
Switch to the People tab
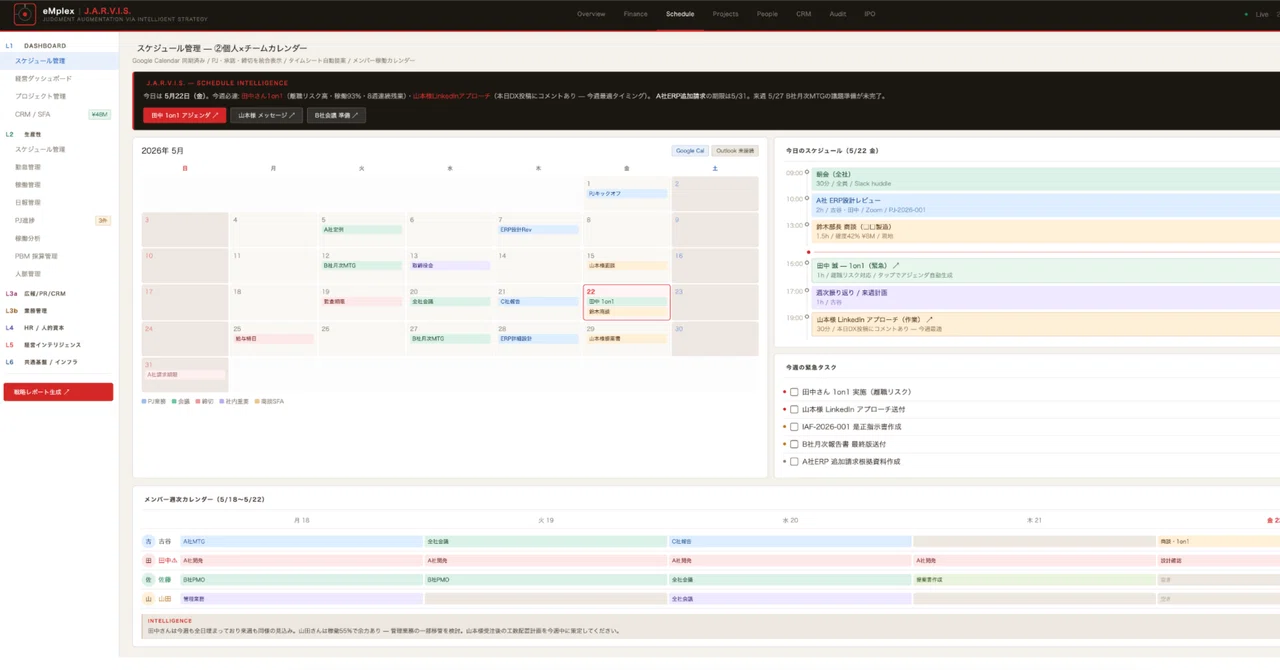(767, 14)
